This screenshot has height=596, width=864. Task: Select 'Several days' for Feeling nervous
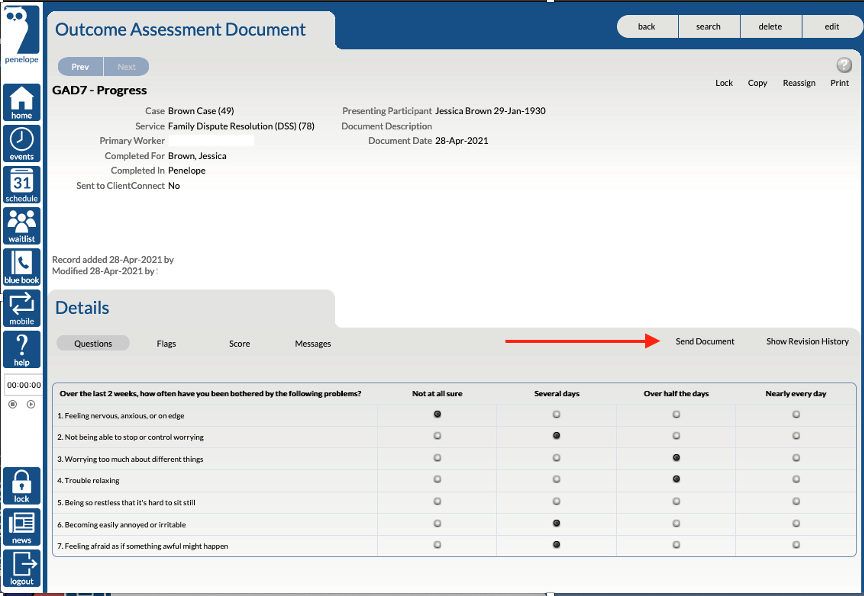(x=556, y=414)
